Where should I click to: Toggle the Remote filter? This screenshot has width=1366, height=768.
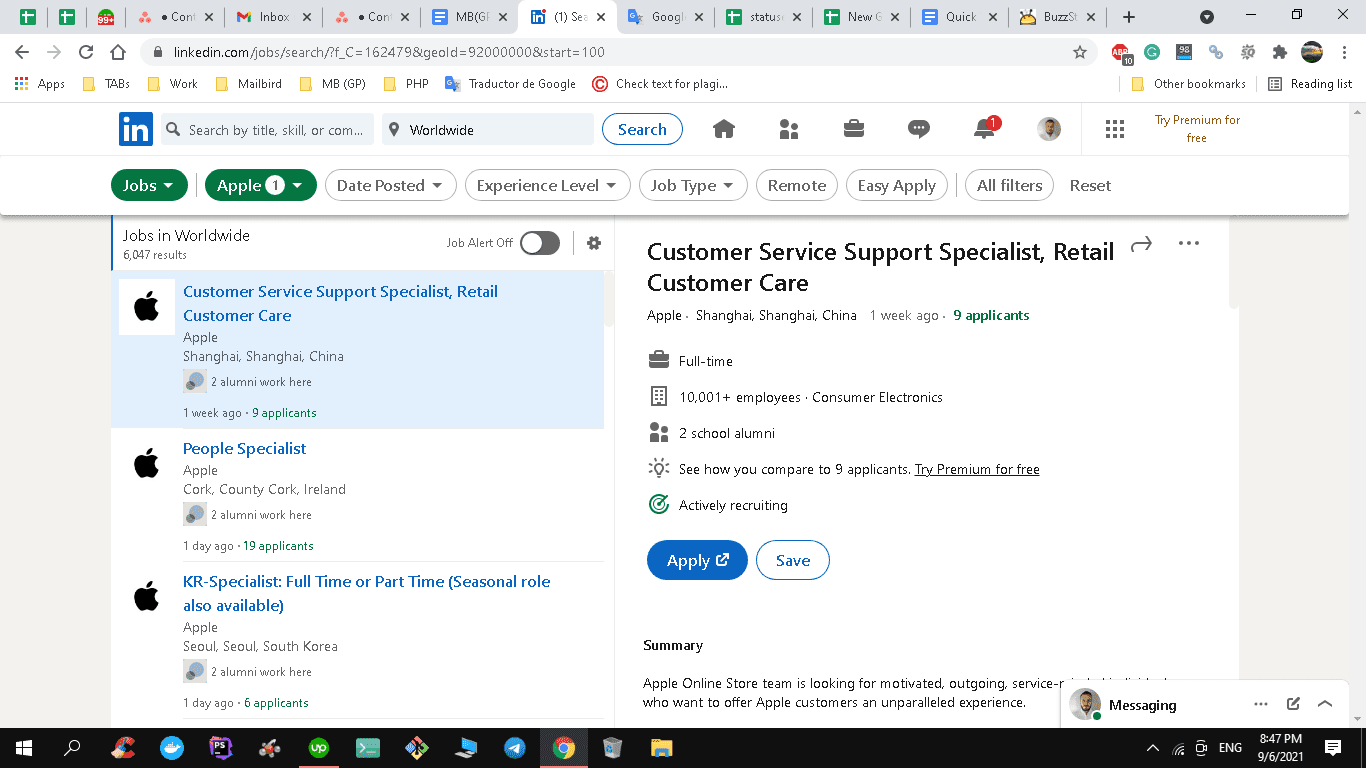[x=797, y=185]
